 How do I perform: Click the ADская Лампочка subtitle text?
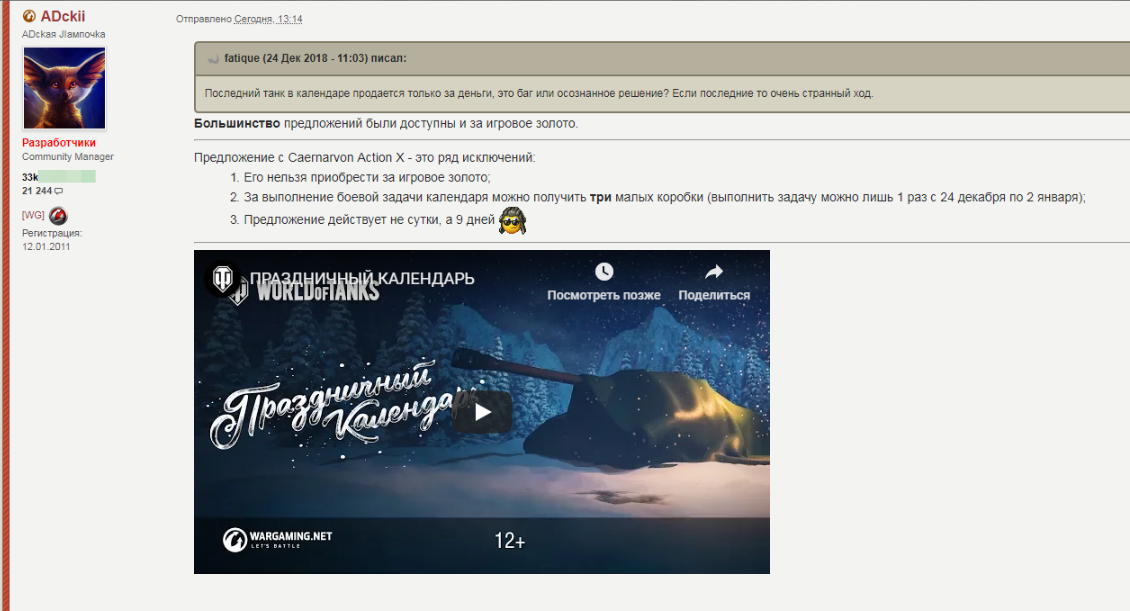(63, 34)
